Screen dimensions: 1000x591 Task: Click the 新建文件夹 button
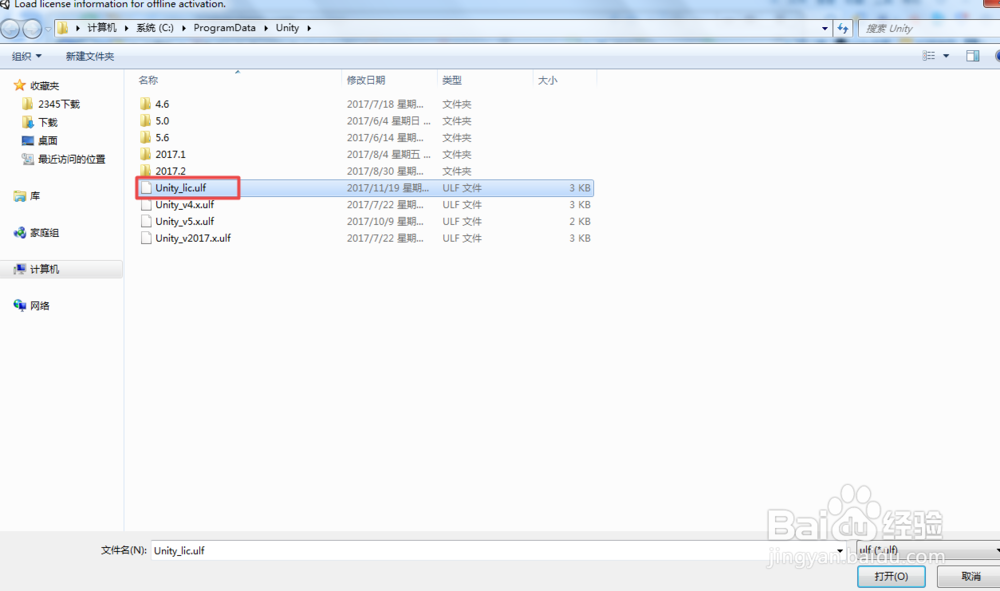90,56
